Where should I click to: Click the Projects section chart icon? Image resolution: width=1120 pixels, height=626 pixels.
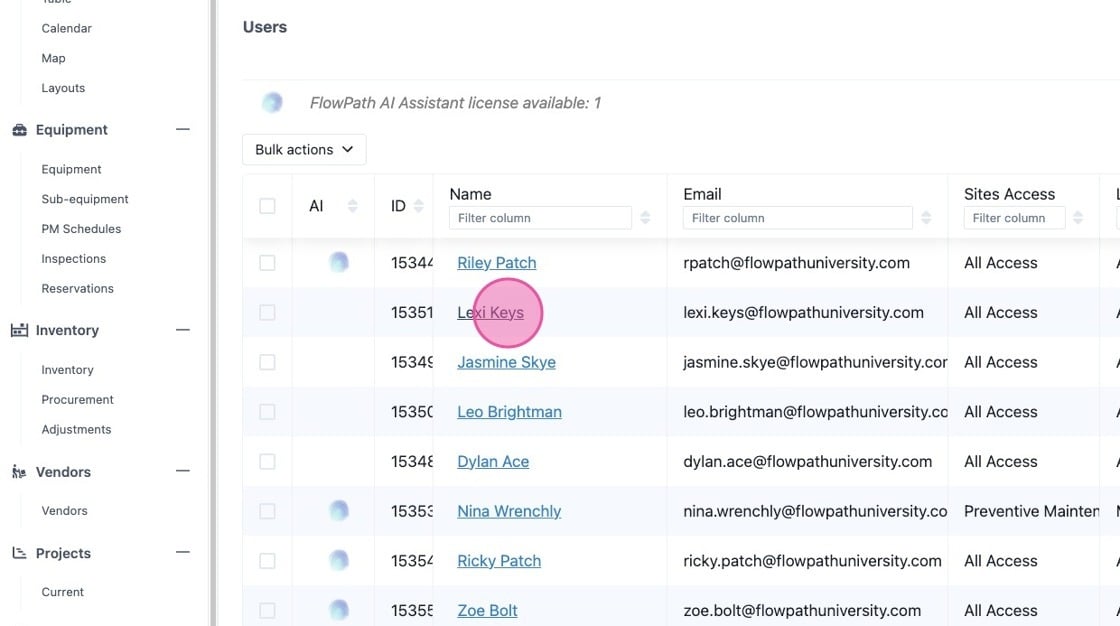[x=19, y=553]
